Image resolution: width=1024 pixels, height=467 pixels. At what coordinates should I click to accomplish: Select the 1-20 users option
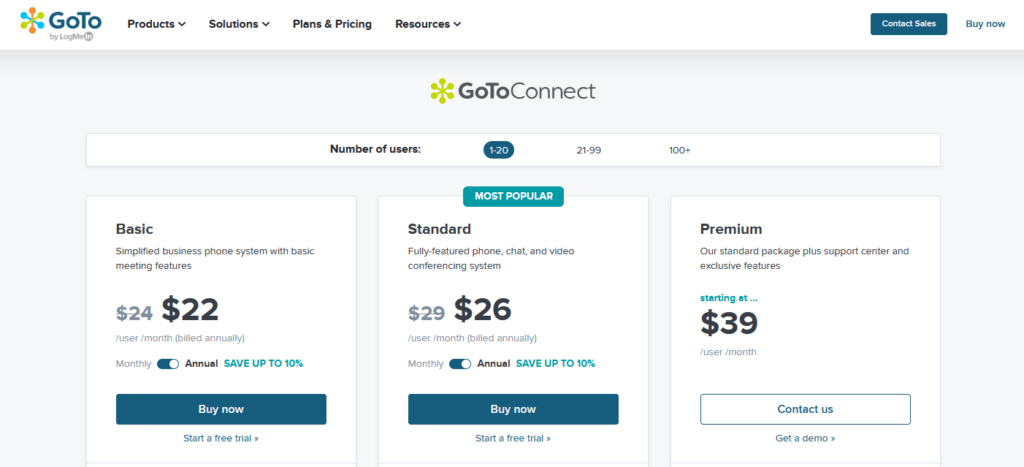499,150
